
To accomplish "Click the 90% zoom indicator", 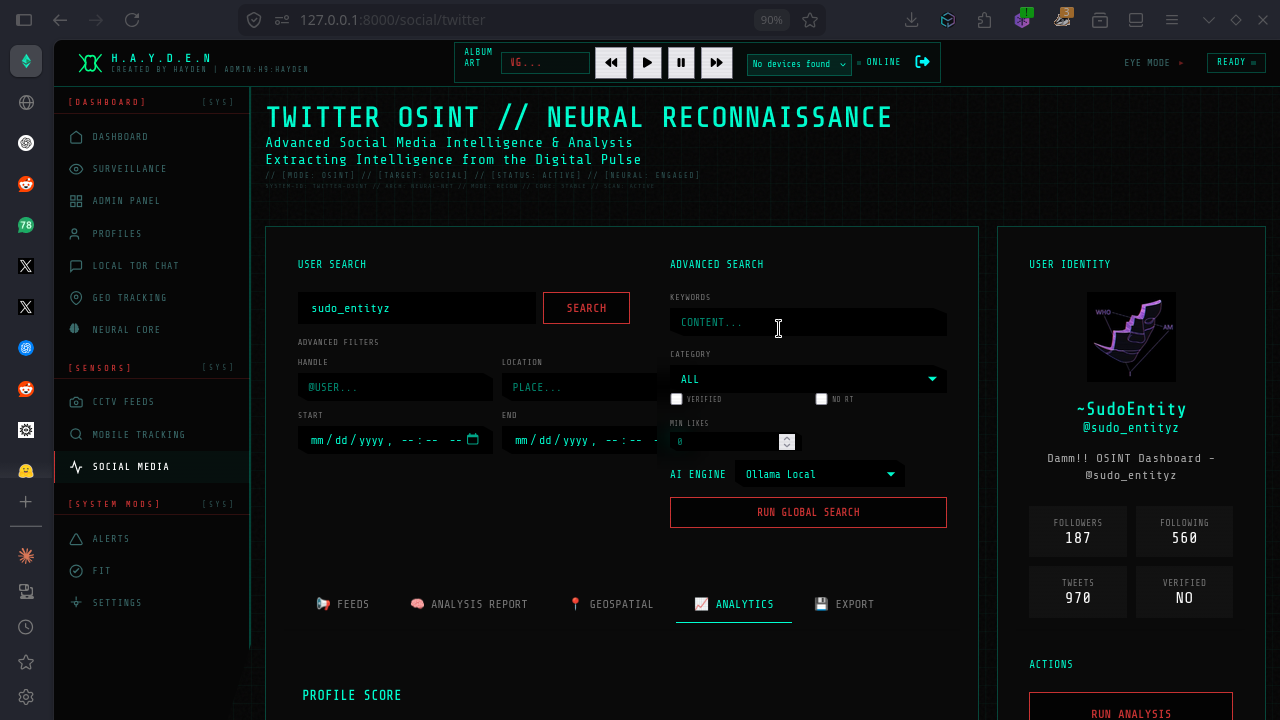I will [771, 20].
